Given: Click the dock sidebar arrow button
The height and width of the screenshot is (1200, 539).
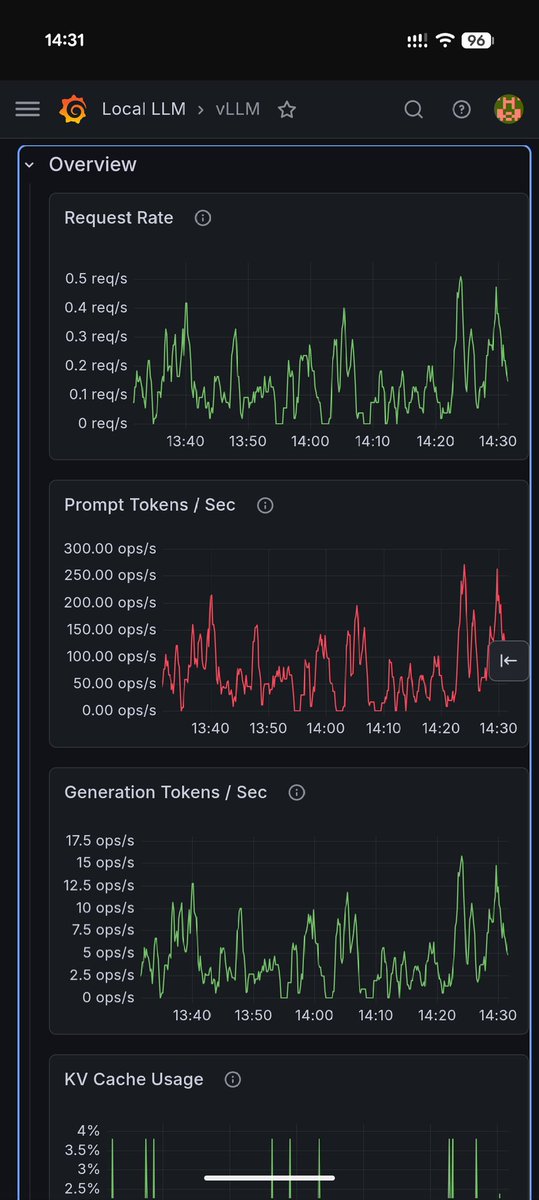Looking at the screenshot, I should 508,660.
